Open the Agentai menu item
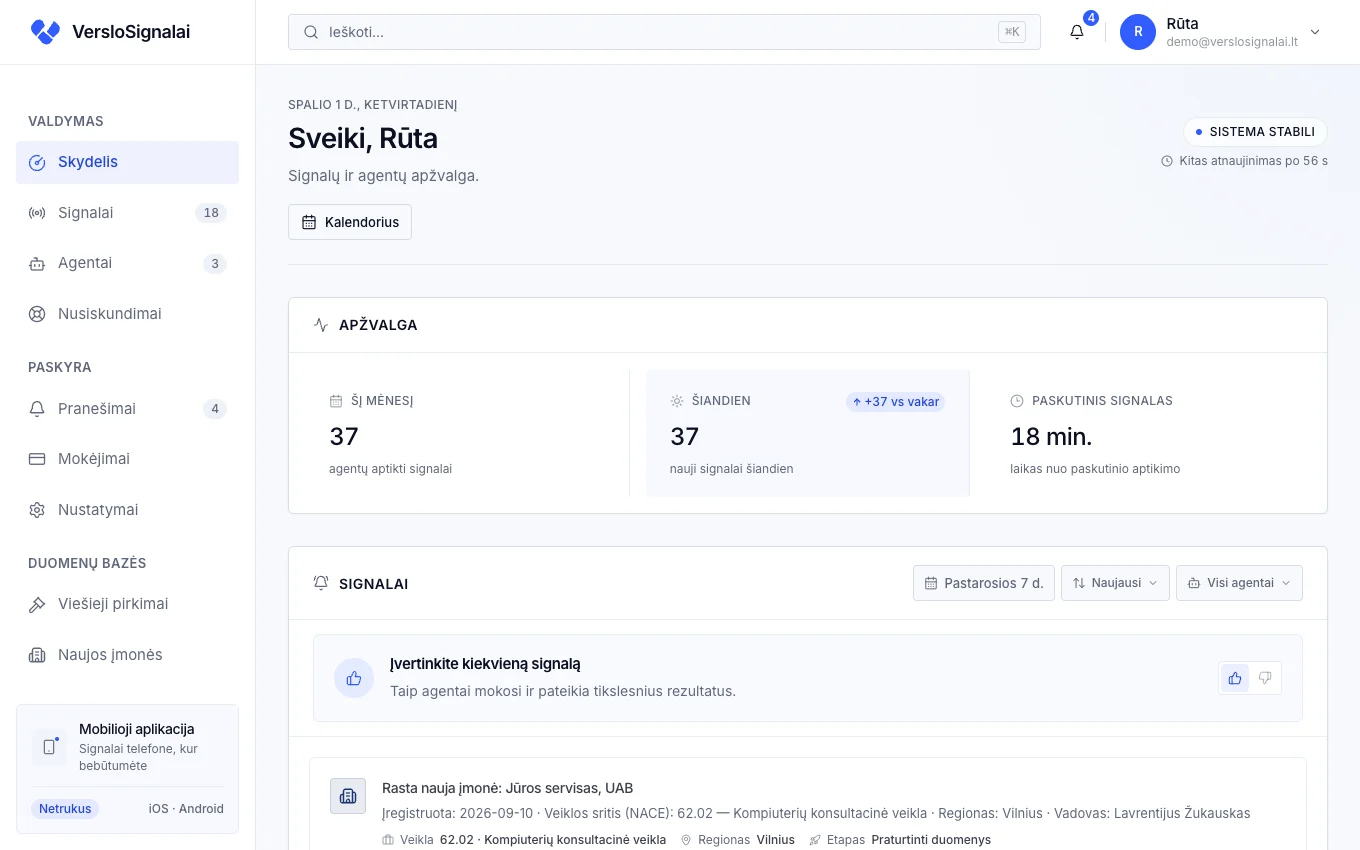 127,264
